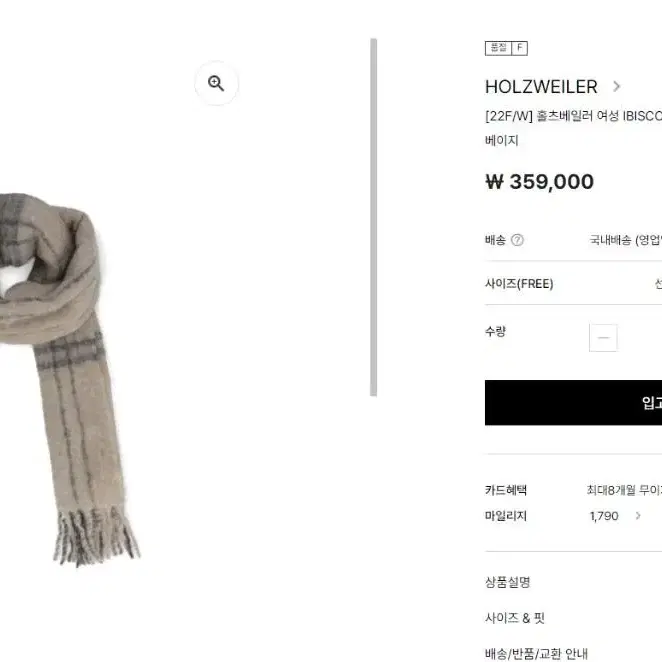
Task: Click the 국내배송 shipping info text
Action: [626, 240]
